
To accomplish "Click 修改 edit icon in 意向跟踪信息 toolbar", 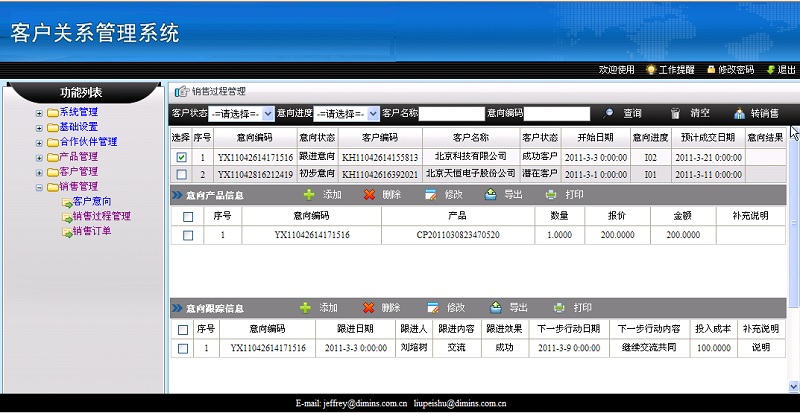I will tap(433, 308).
